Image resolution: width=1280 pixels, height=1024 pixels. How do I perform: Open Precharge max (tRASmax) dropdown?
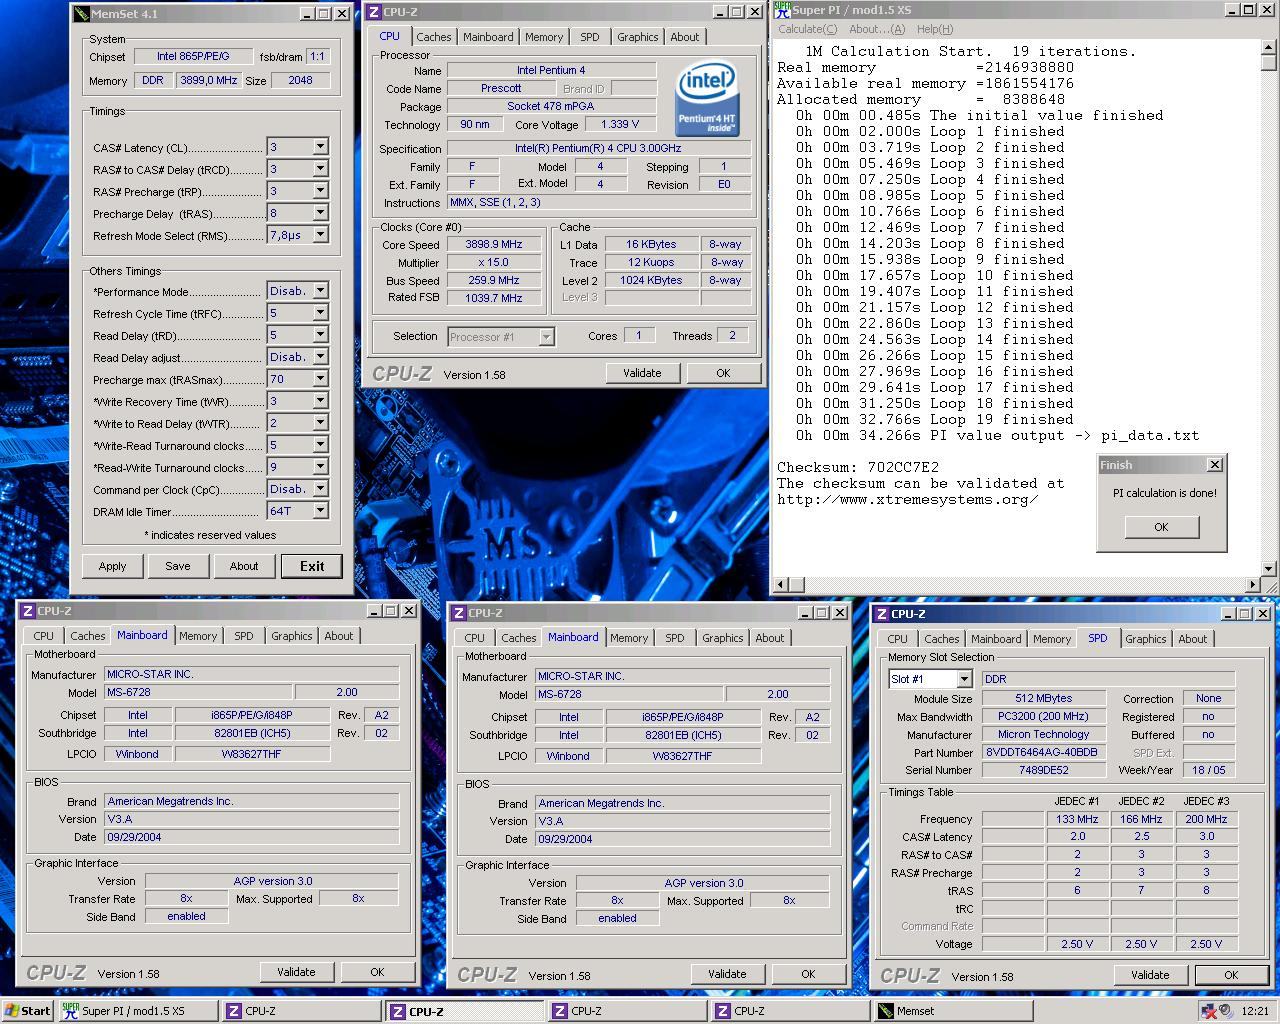[x=320, y=379]
